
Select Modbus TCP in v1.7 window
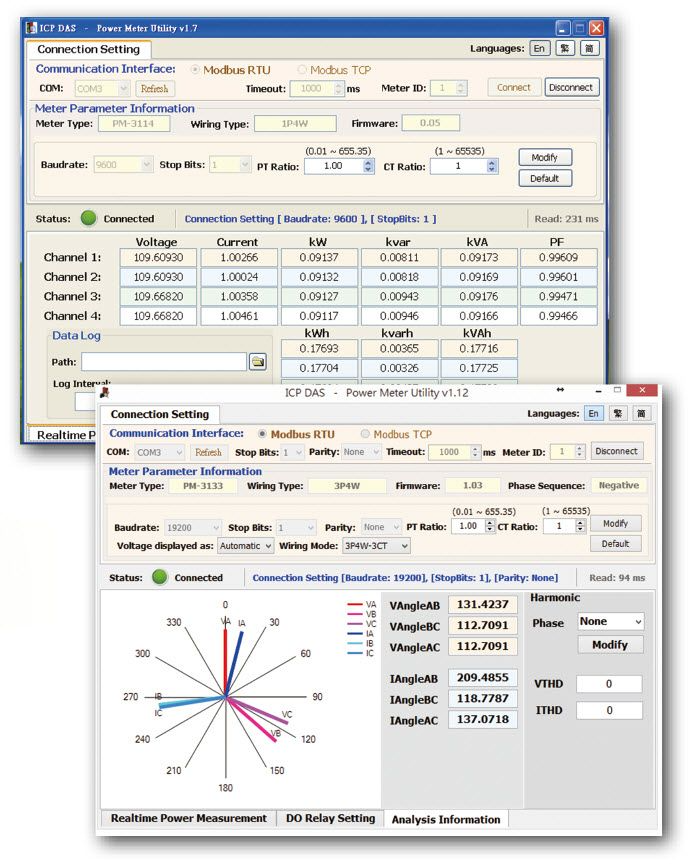pos(302,70)
